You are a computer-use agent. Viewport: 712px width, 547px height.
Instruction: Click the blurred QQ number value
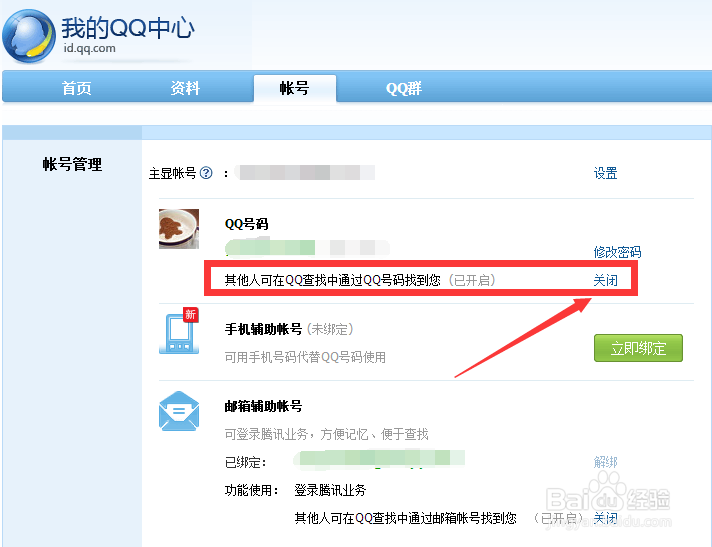(x=307, y=248)
